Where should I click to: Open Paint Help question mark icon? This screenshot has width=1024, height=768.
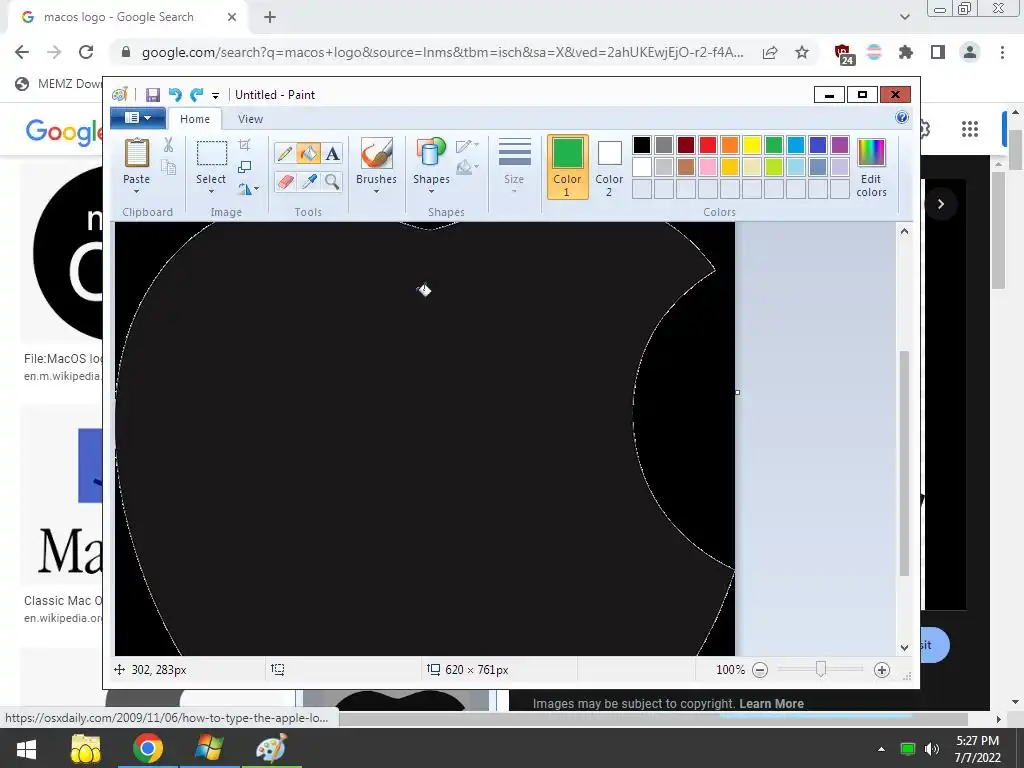[x=902, y=118]
